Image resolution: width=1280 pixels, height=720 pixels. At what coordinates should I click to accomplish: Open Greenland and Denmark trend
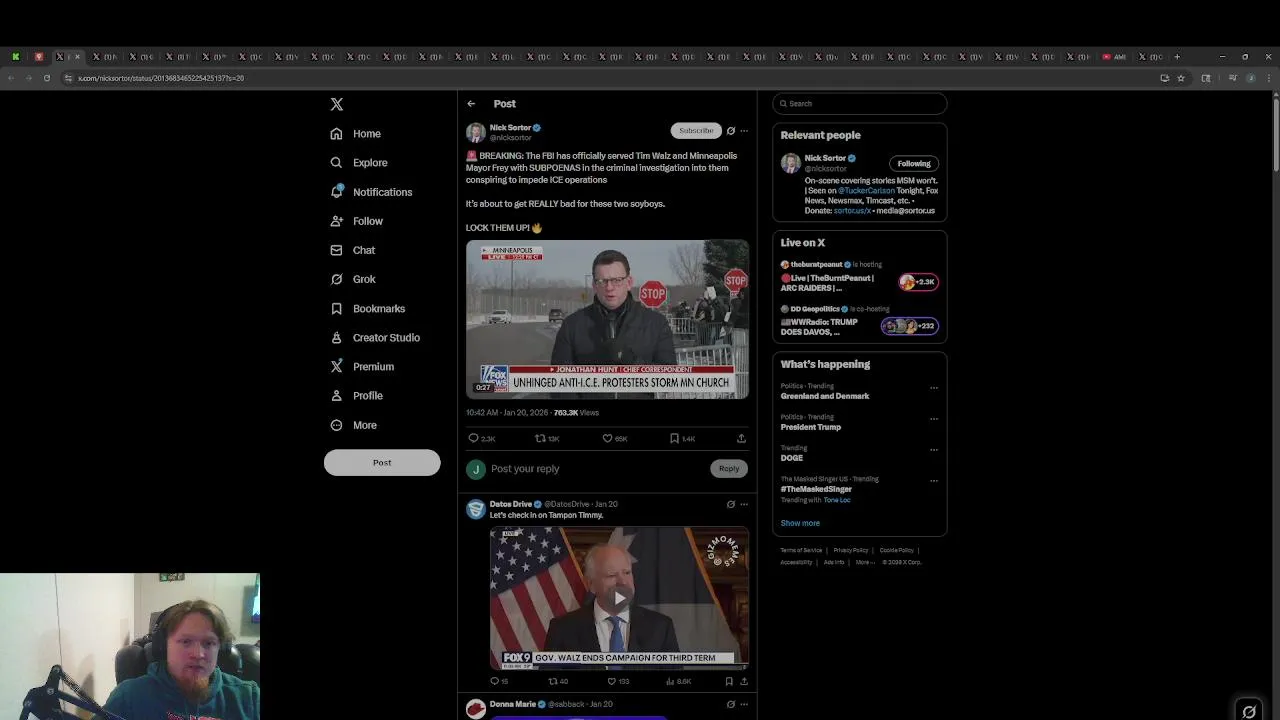[x=825, y=397]
